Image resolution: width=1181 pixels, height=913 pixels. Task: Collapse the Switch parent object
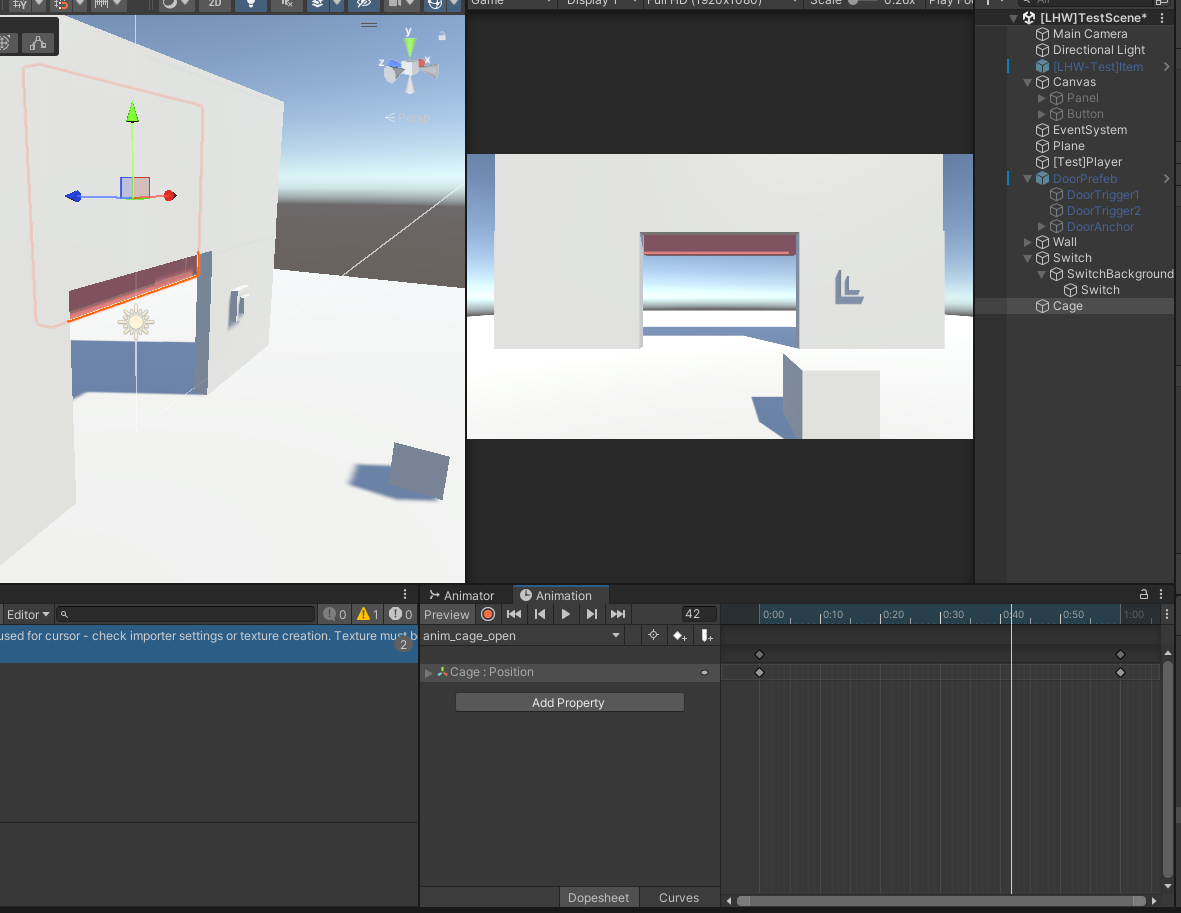point(1027,258)
